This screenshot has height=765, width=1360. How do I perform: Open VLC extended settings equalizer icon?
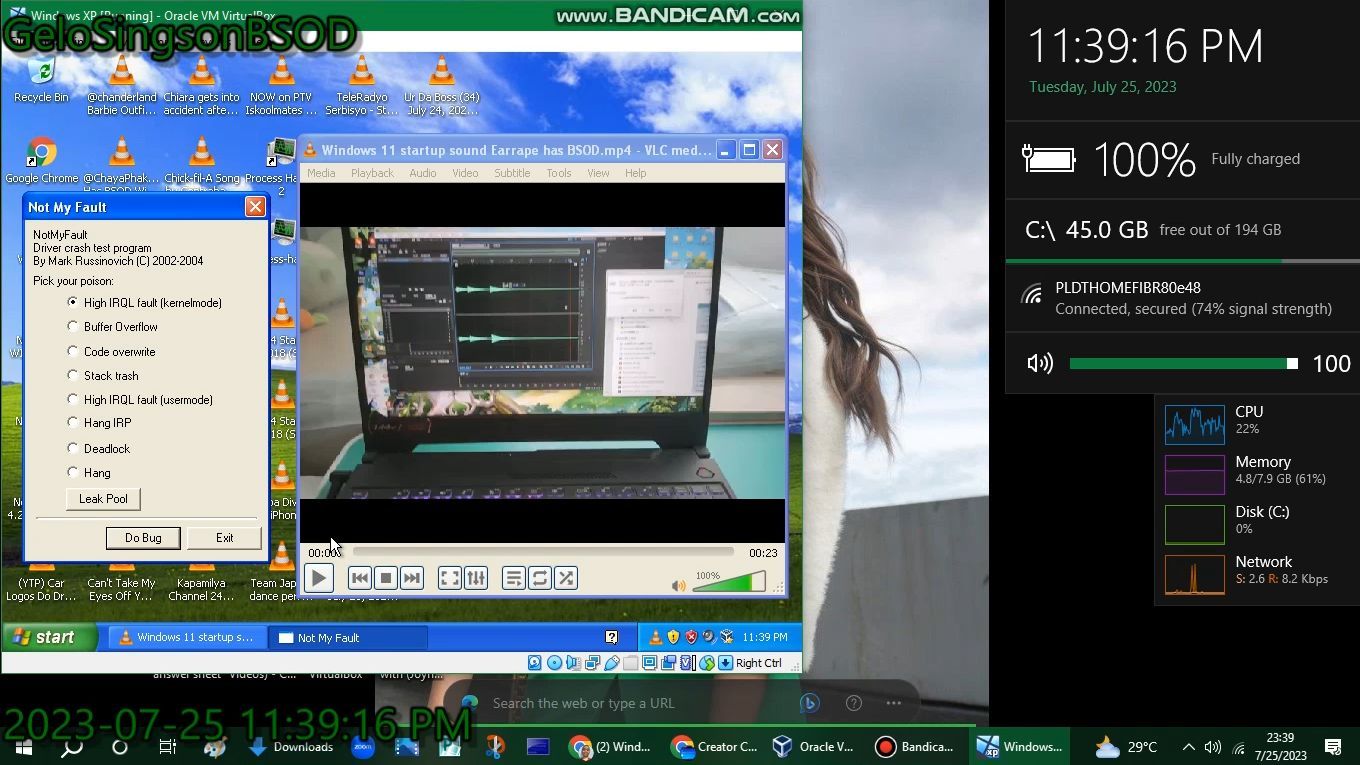click(476, 578)
